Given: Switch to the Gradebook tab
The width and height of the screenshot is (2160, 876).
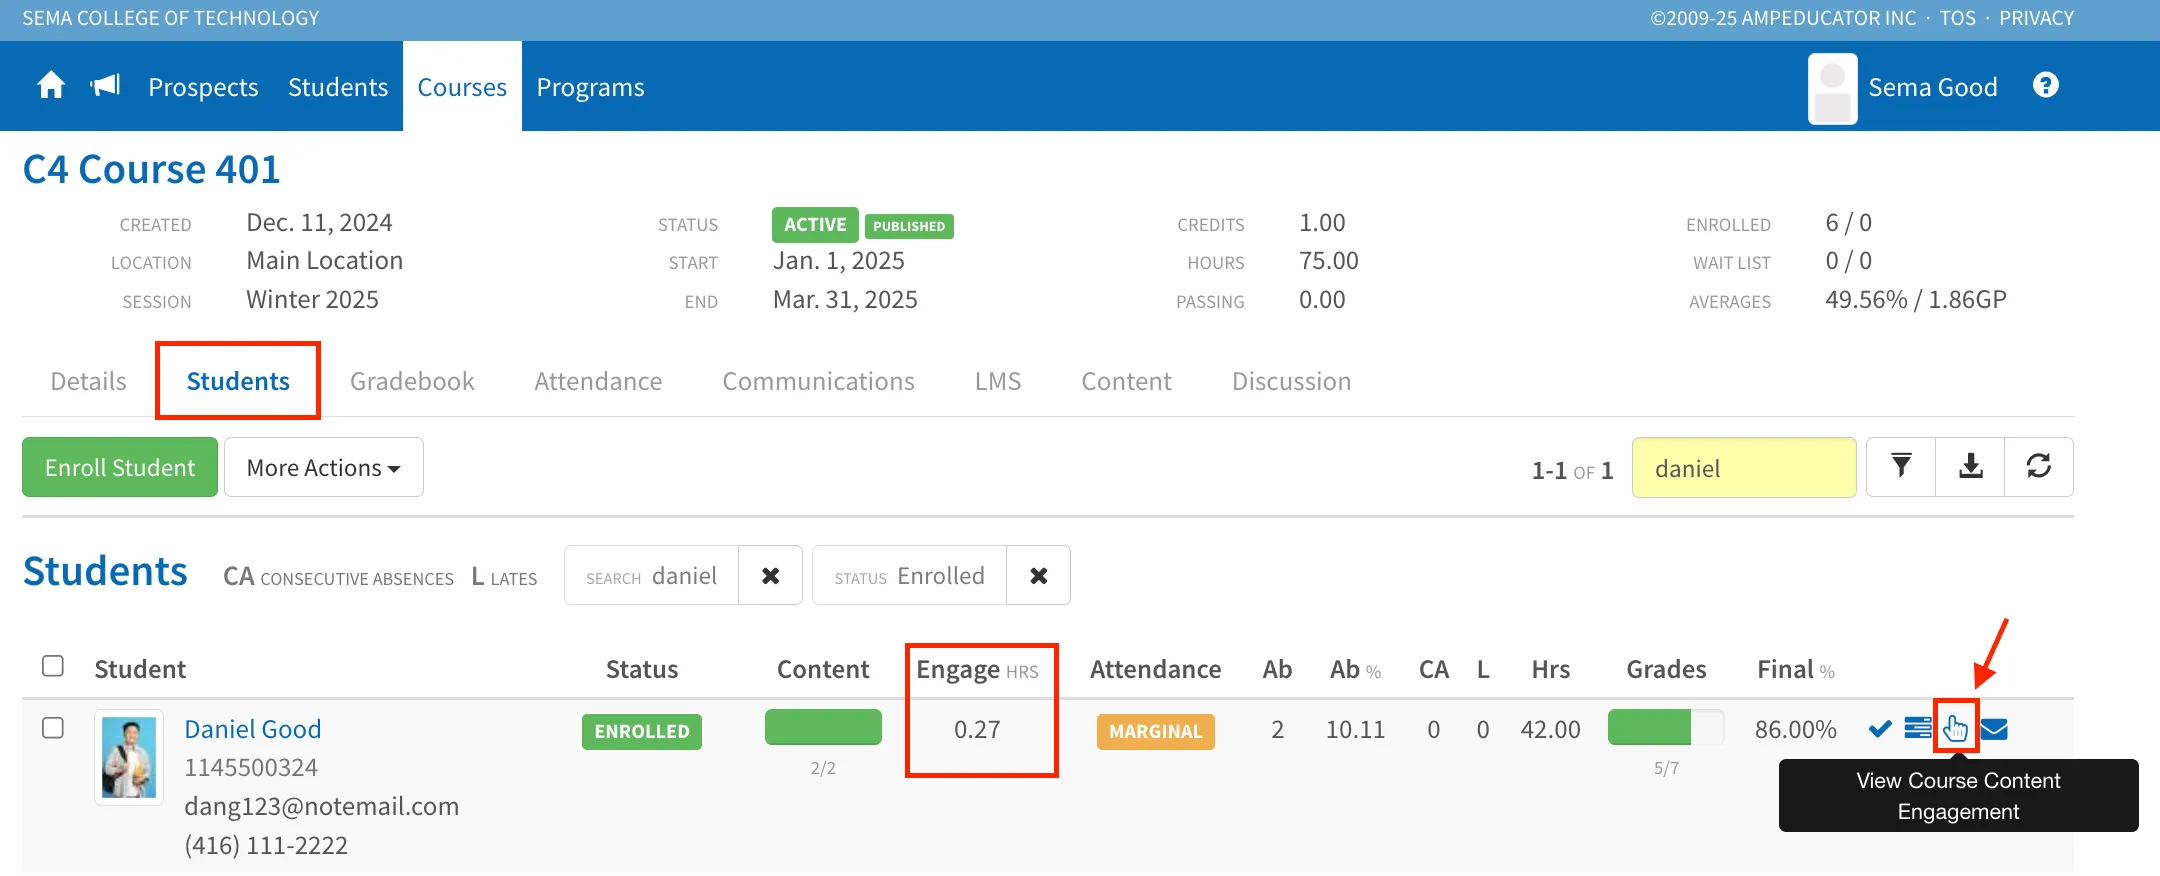Looking at the screenshot, I should pyautogui.click(x=412, y=381).
